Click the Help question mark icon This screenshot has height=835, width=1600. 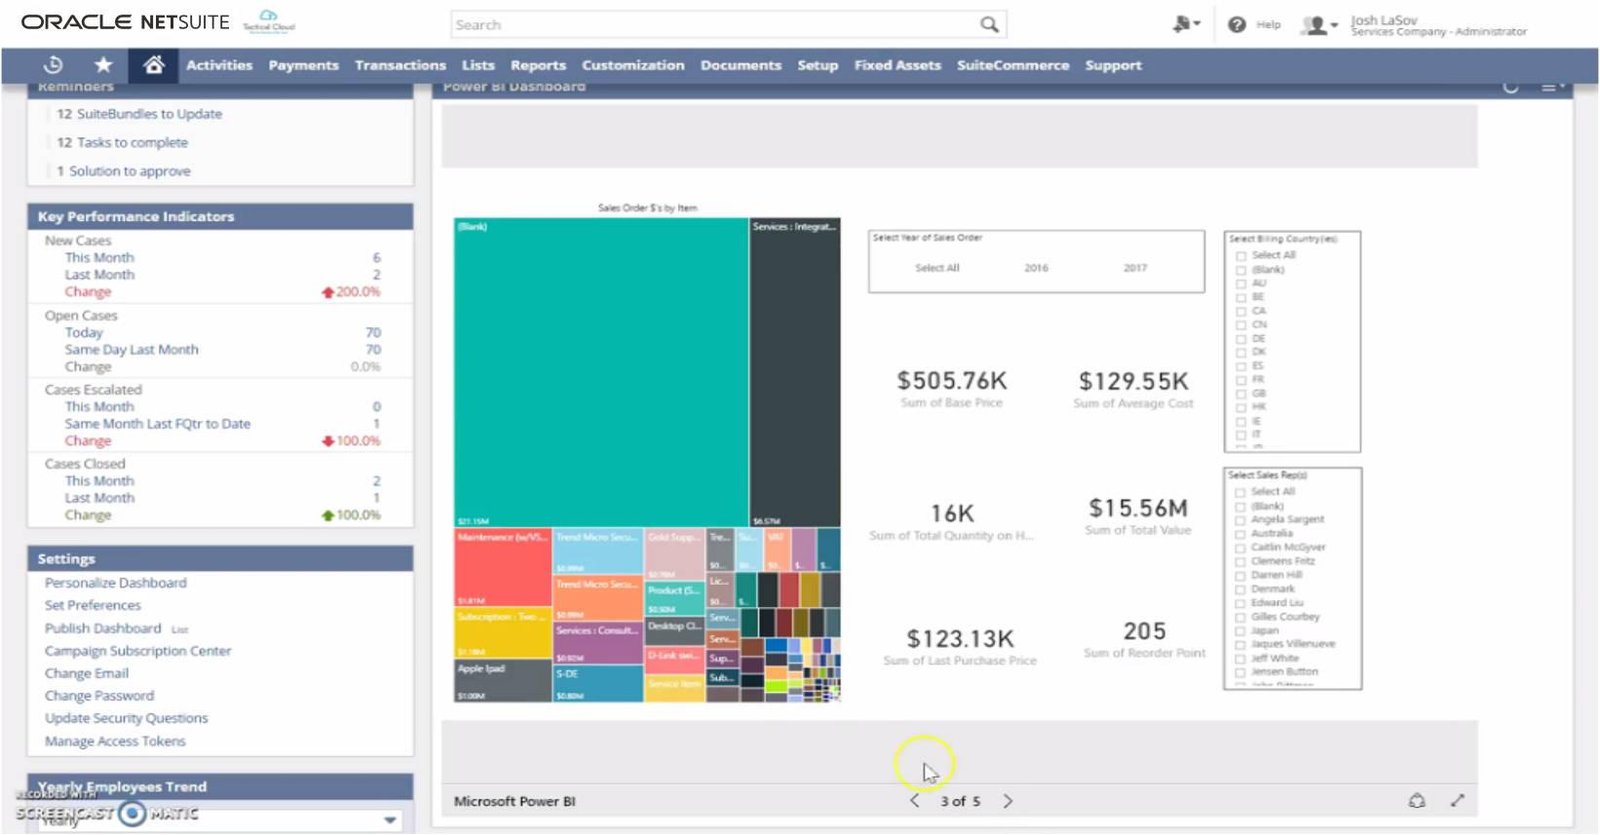[x=1237, y=24]
